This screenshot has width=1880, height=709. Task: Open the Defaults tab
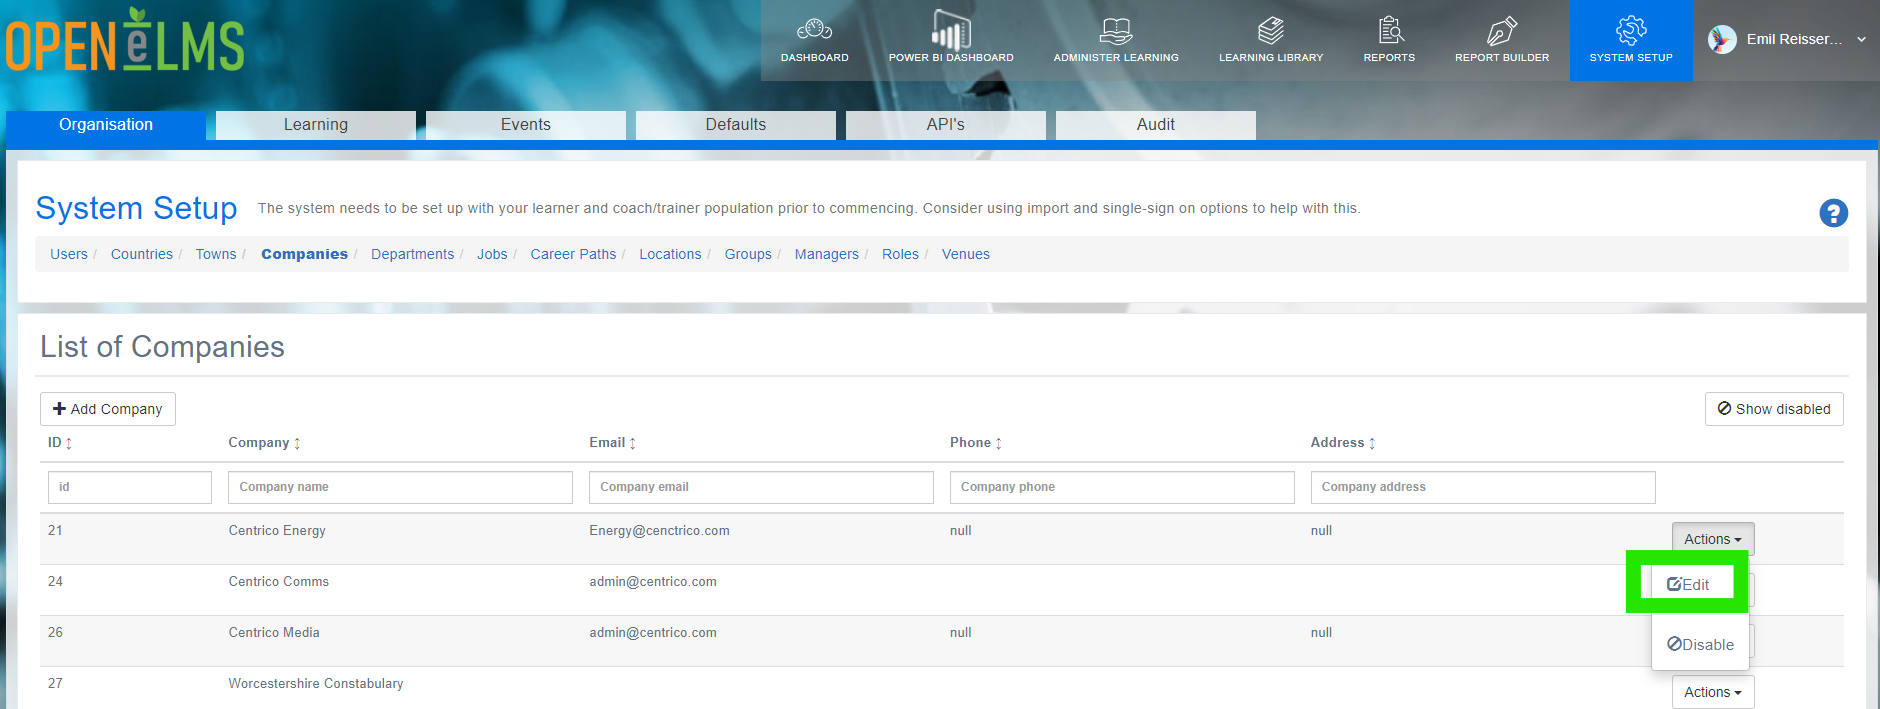pos(736,125)
